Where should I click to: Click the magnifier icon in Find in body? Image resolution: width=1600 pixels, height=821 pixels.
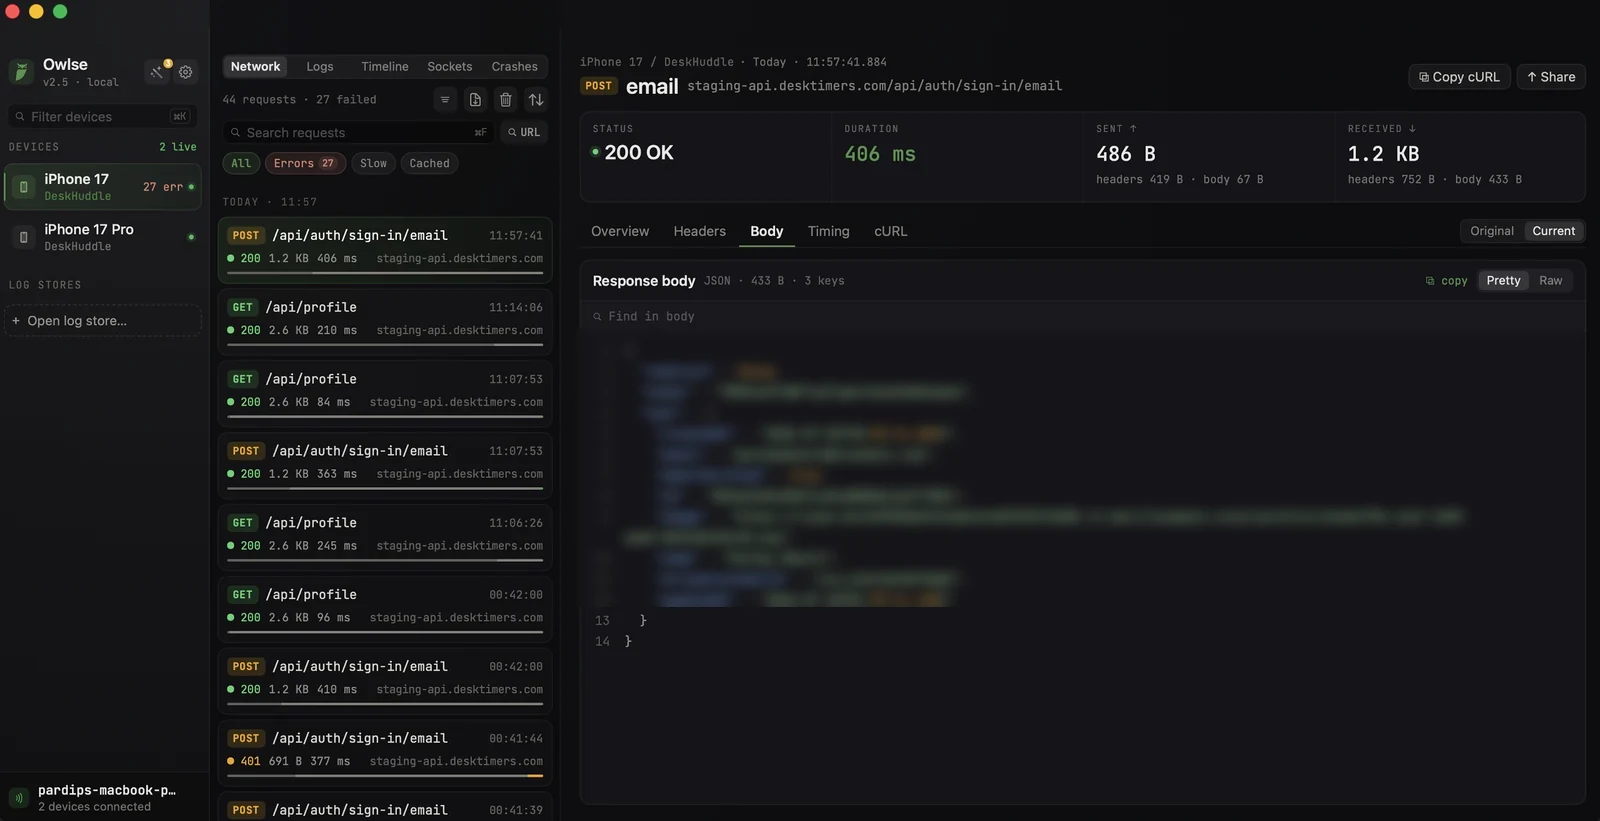[597, 317]
